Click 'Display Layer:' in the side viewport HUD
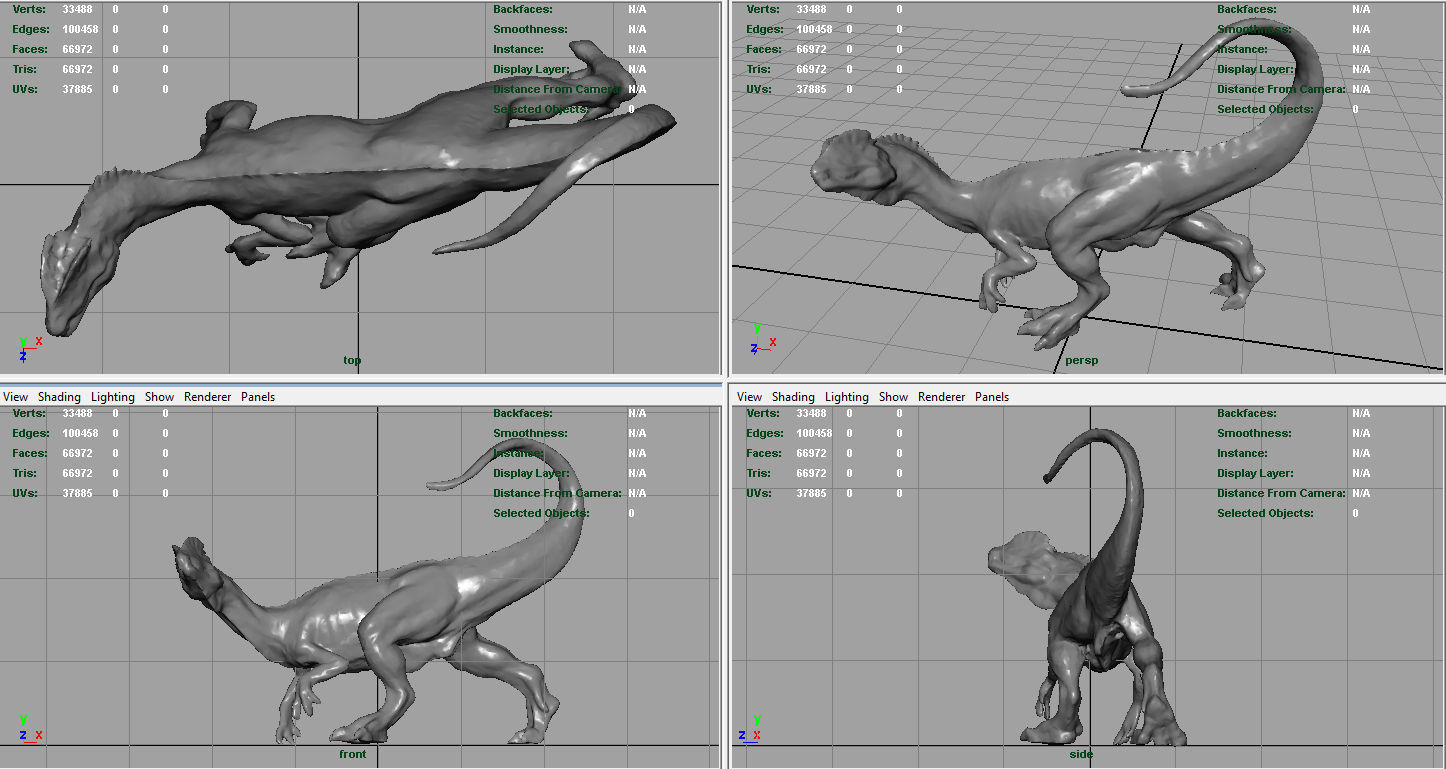1446x769 pixels. (x=1255, y=473)
